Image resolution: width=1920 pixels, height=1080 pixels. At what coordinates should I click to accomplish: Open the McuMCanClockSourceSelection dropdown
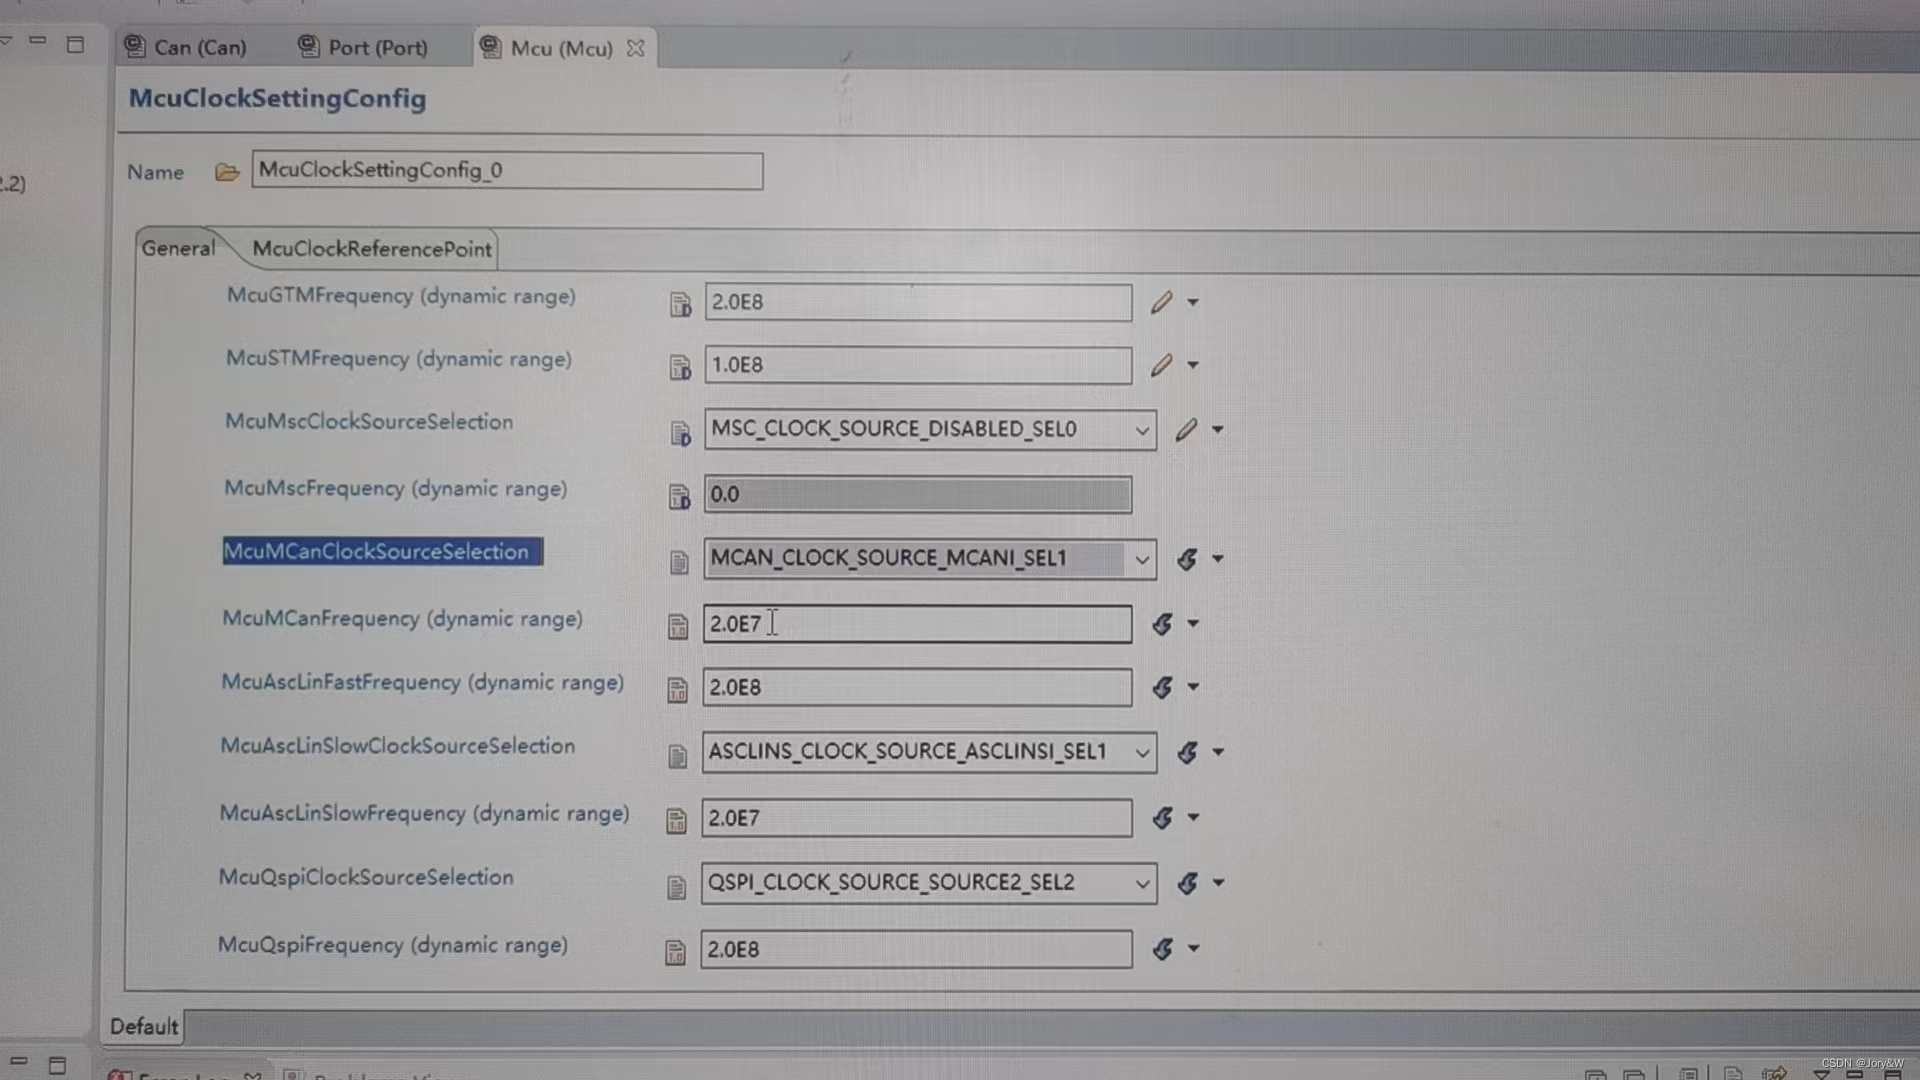pos(1141,560)
